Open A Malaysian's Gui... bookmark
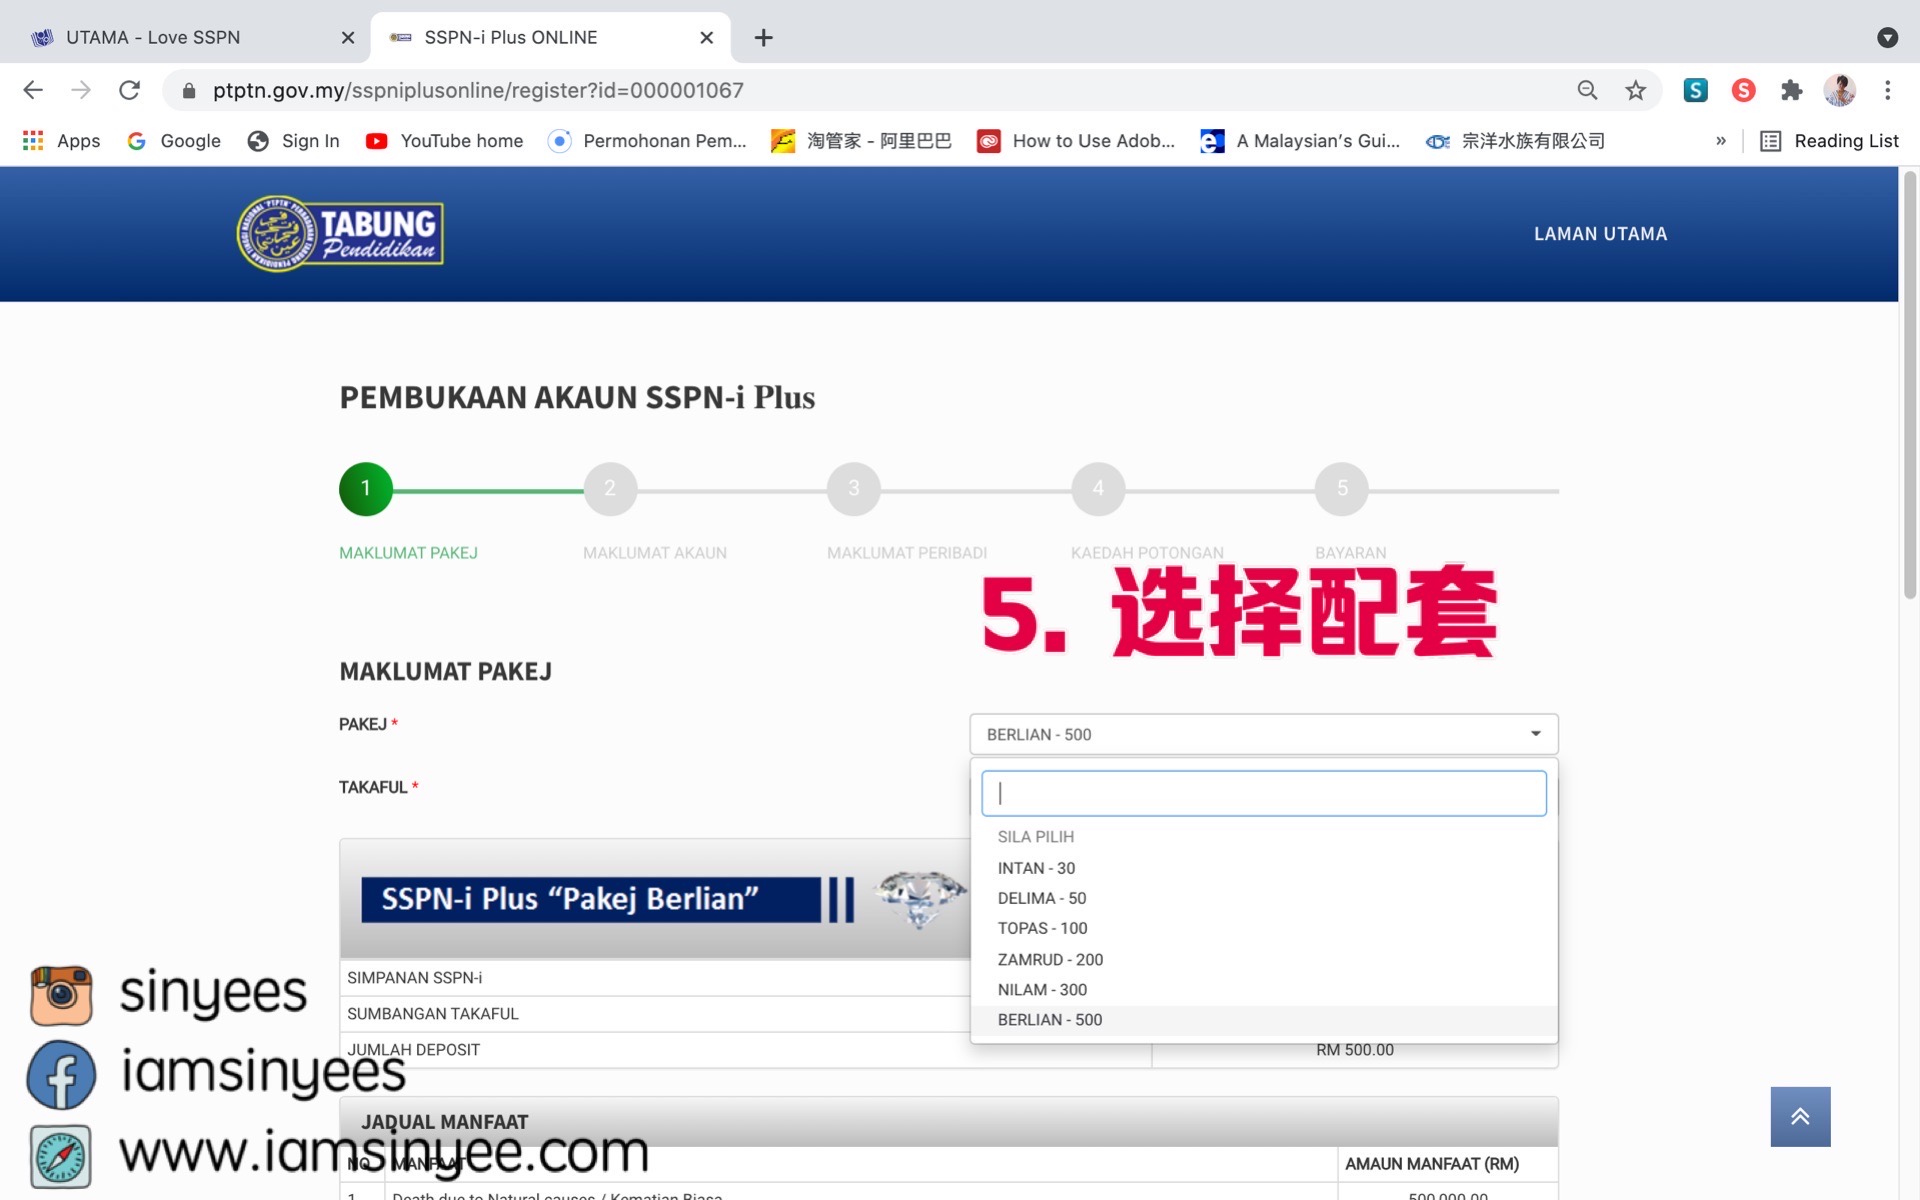This screenshot has height=1200, width=1920. click(1300, 141)
